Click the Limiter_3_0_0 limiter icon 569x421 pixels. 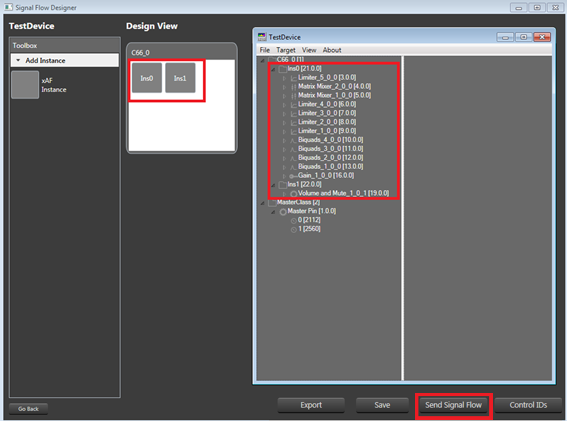(x=294, y=114)
